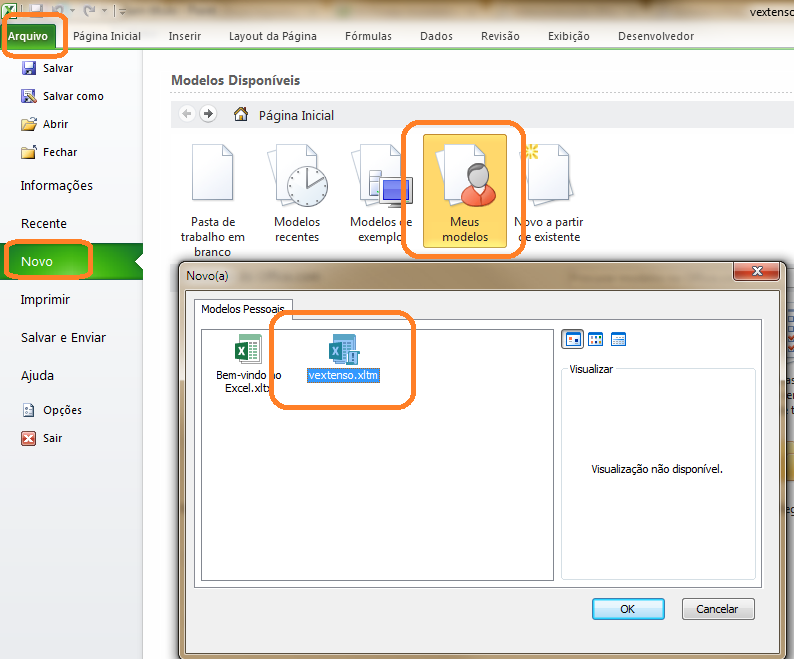Click the Modelos Pessoais tab
Viewport: 794px width, 659px height.
(243, 308)
